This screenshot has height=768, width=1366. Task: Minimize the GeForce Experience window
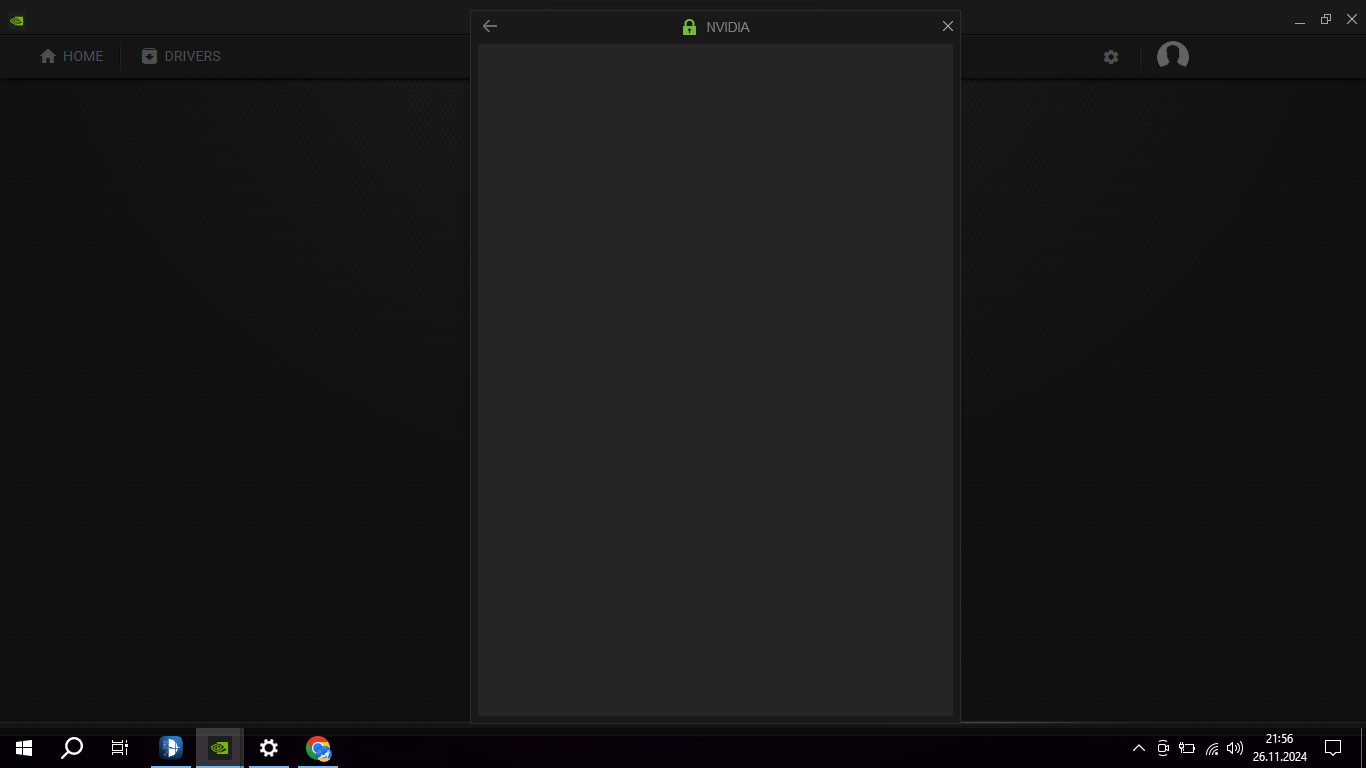[x=1300, y=20]
